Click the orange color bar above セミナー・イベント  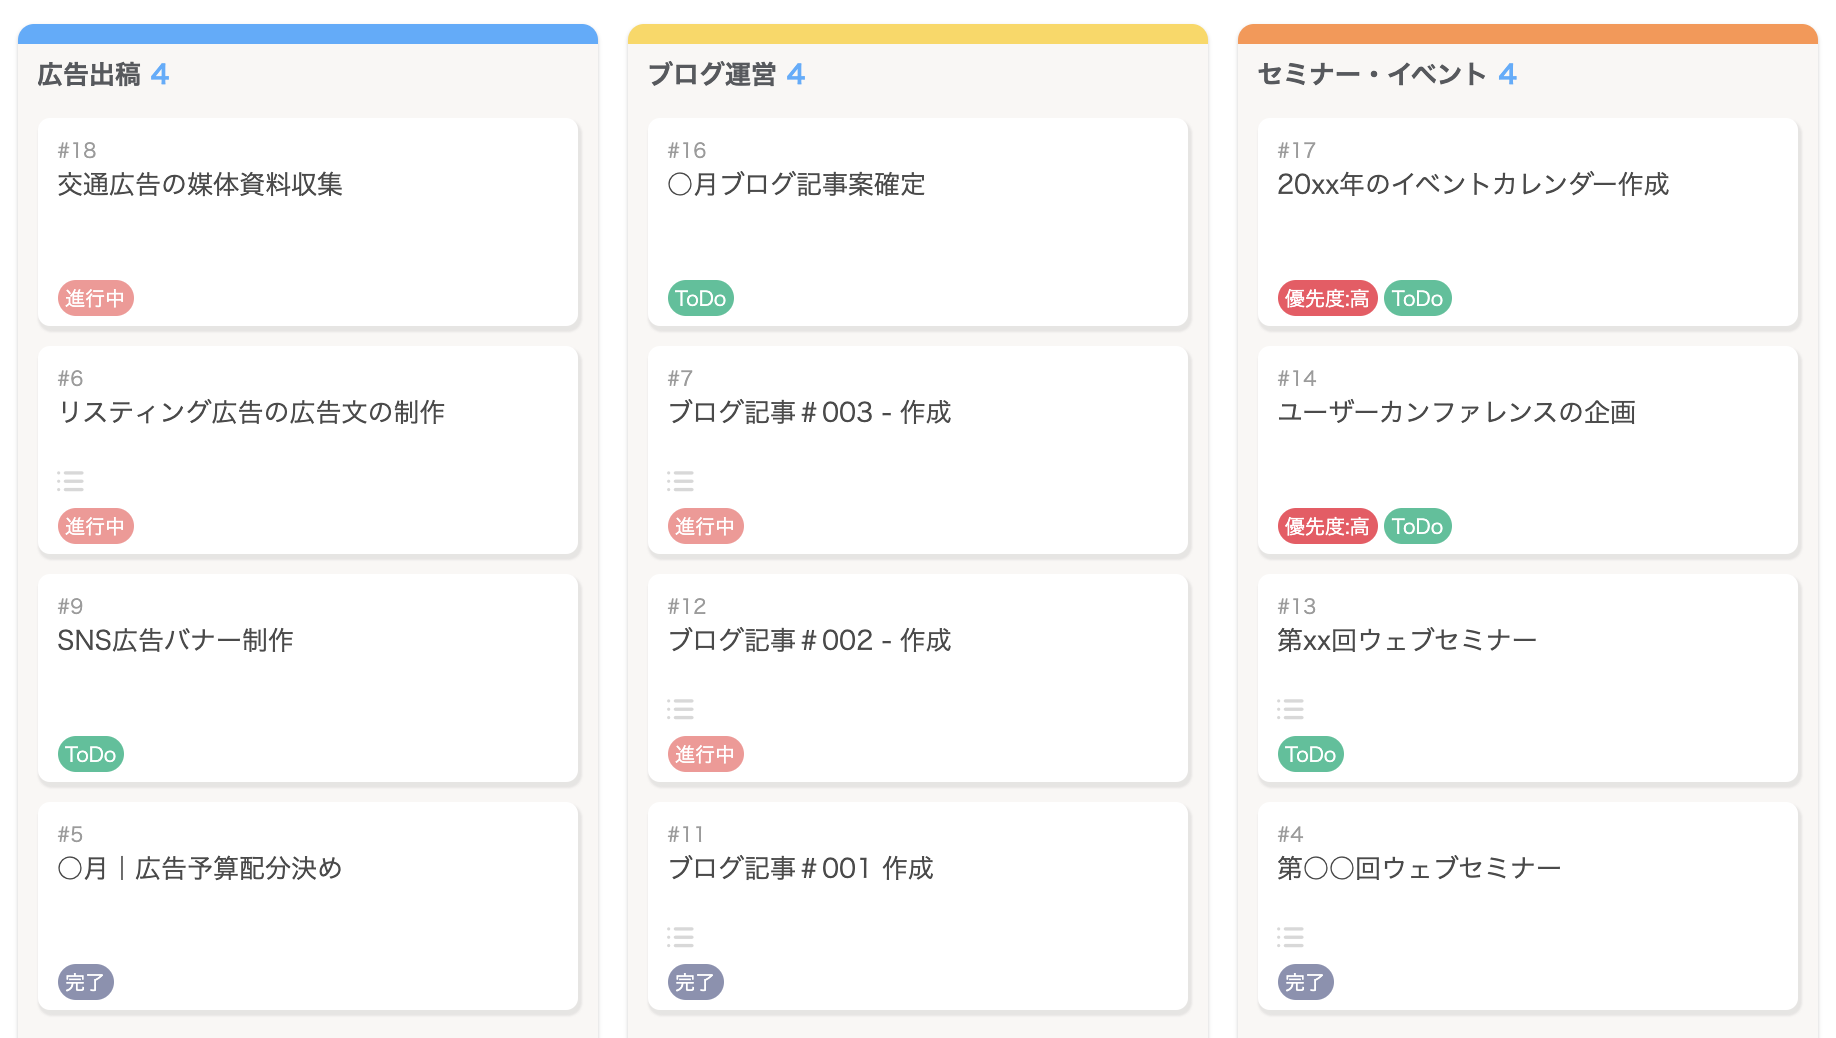pyautogui.click(x=1528, y=34)
